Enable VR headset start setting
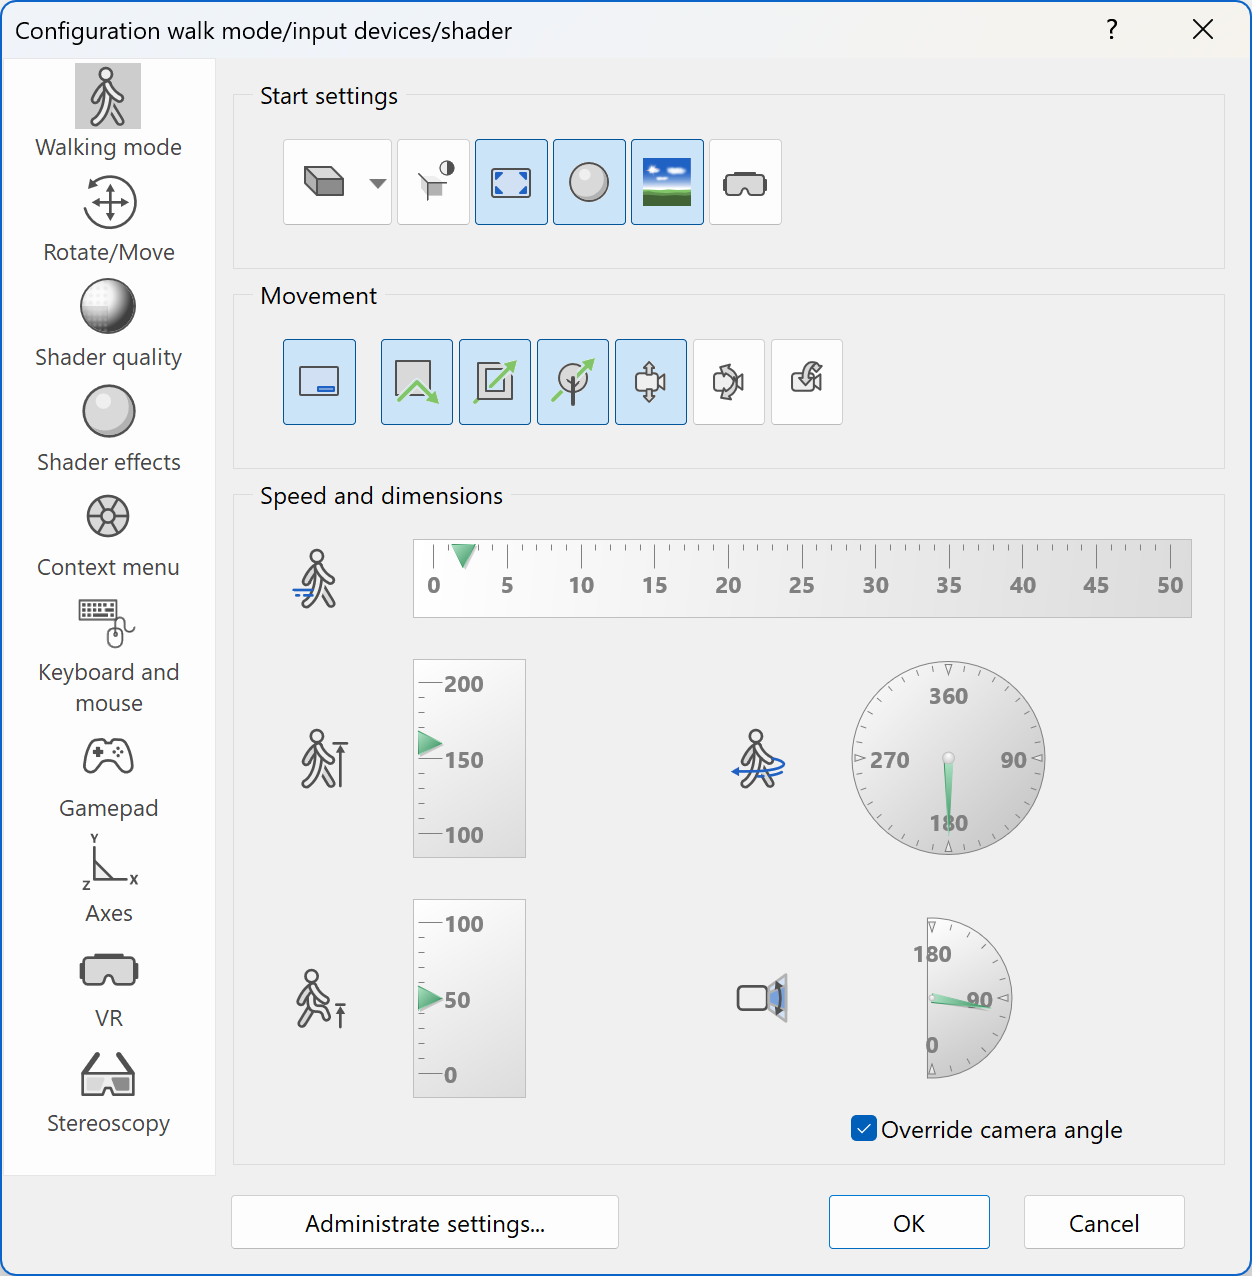The width and height of the screenshot is (1252, 1276). (x=745, y=182)
